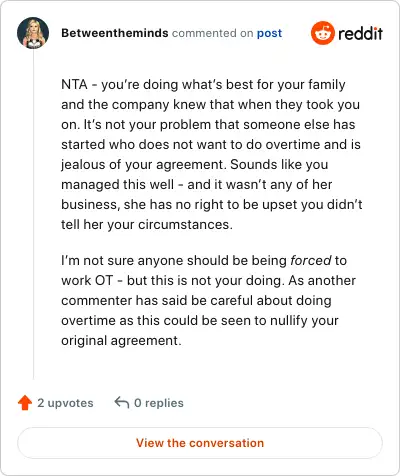The height and width of the screenshot is (476, 400).
Task: Click the phrase "work OT" in the comment
Action: (x=87, y=280)
